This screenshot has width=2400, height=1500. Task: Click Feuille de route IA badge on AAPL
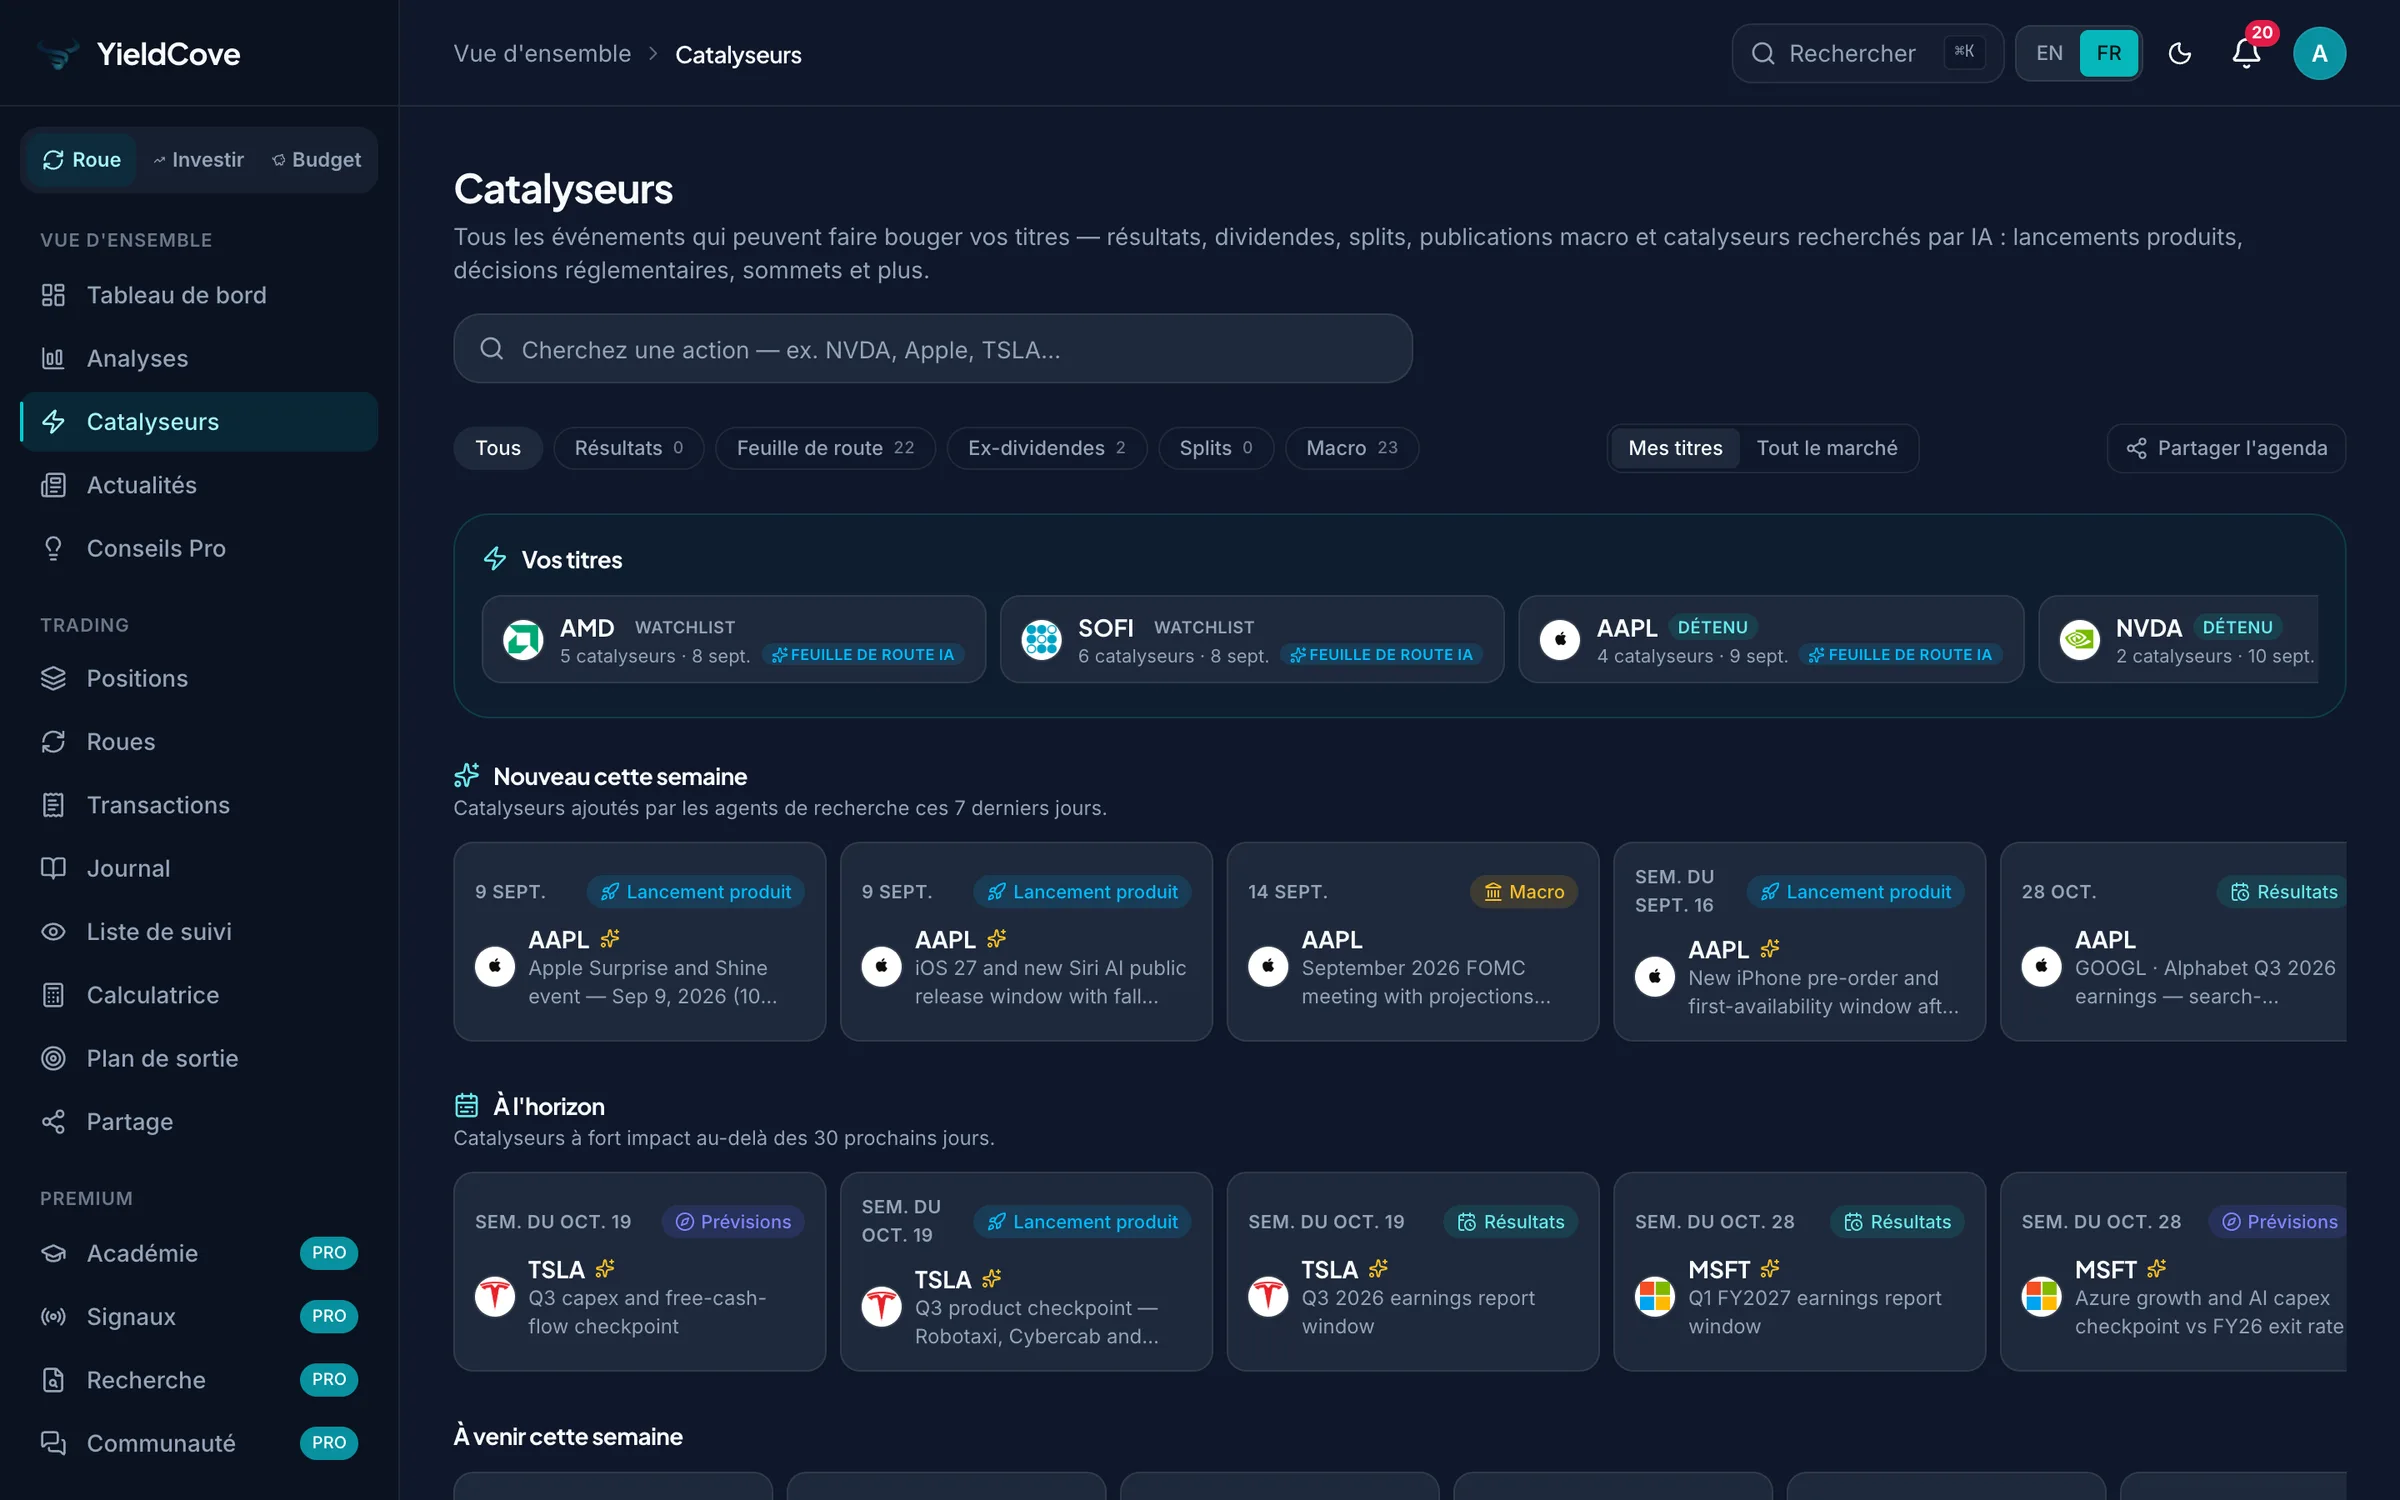[x=1900, y=655]
